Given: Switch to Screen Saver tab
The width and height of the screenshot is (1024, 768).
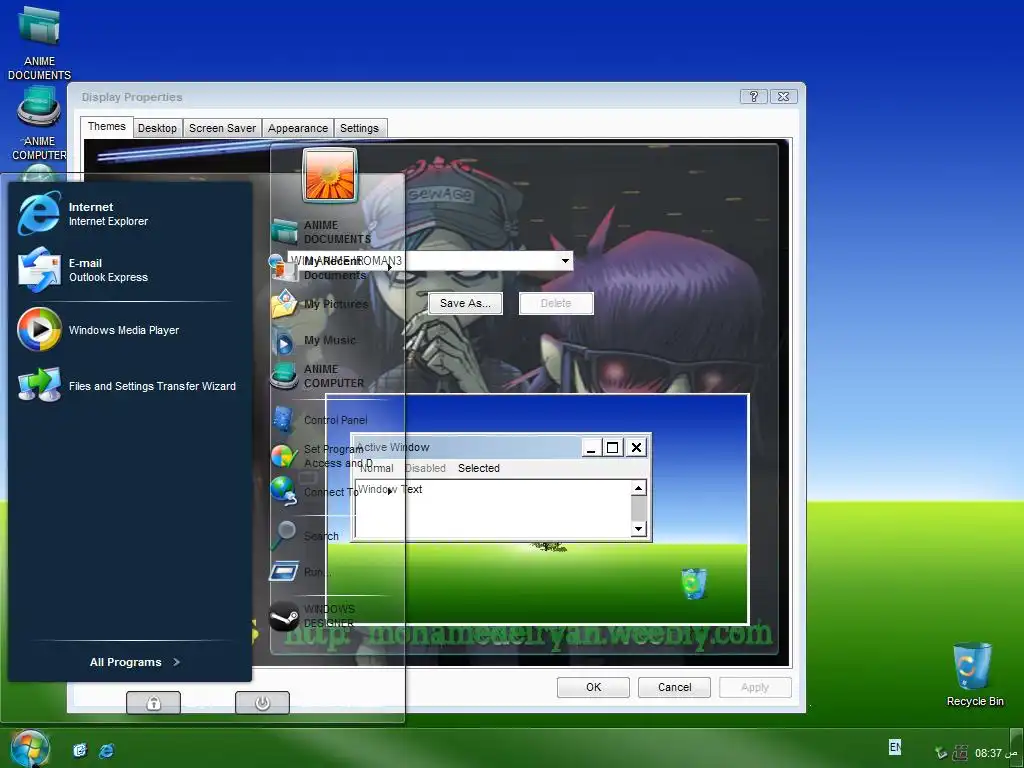Looking at the screenshot, I should click(223, 128).
